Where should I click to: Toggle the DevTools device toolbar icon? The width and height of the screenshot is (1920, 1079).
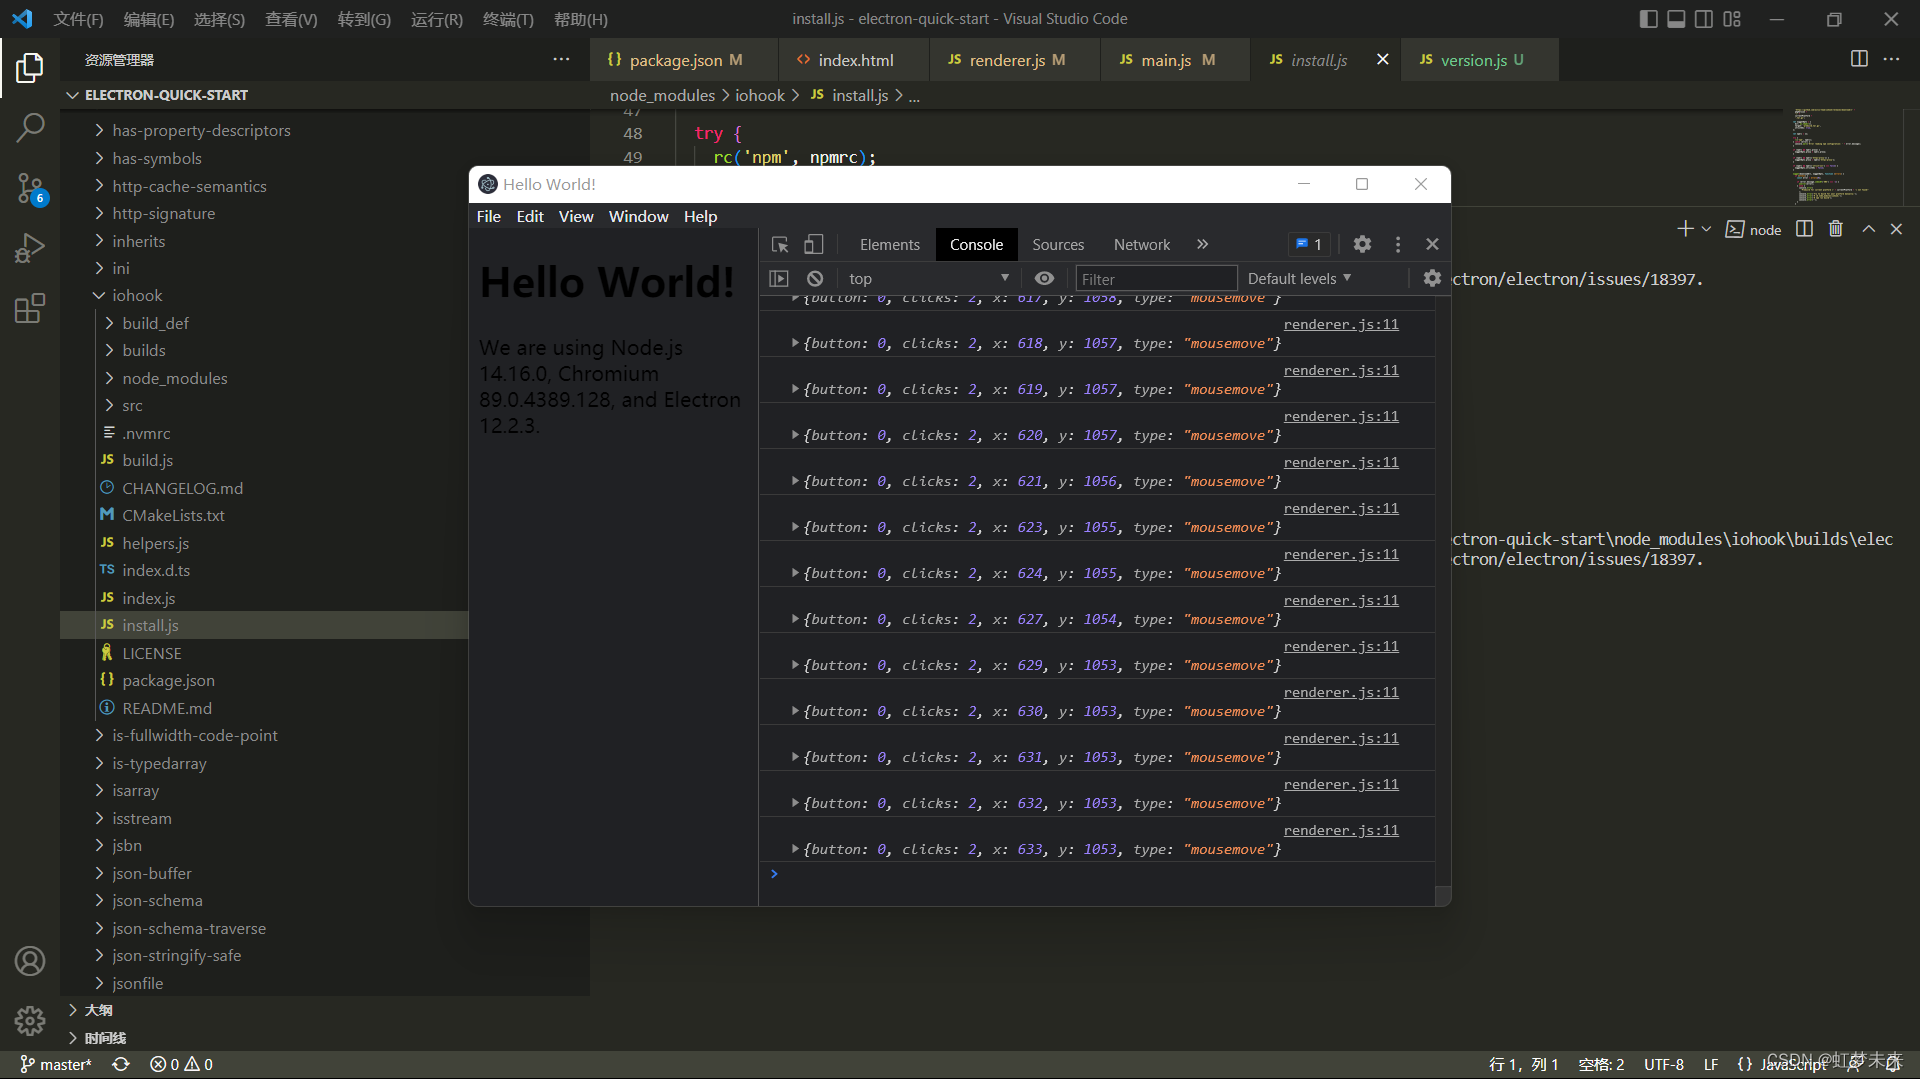[x=814, y=244]
